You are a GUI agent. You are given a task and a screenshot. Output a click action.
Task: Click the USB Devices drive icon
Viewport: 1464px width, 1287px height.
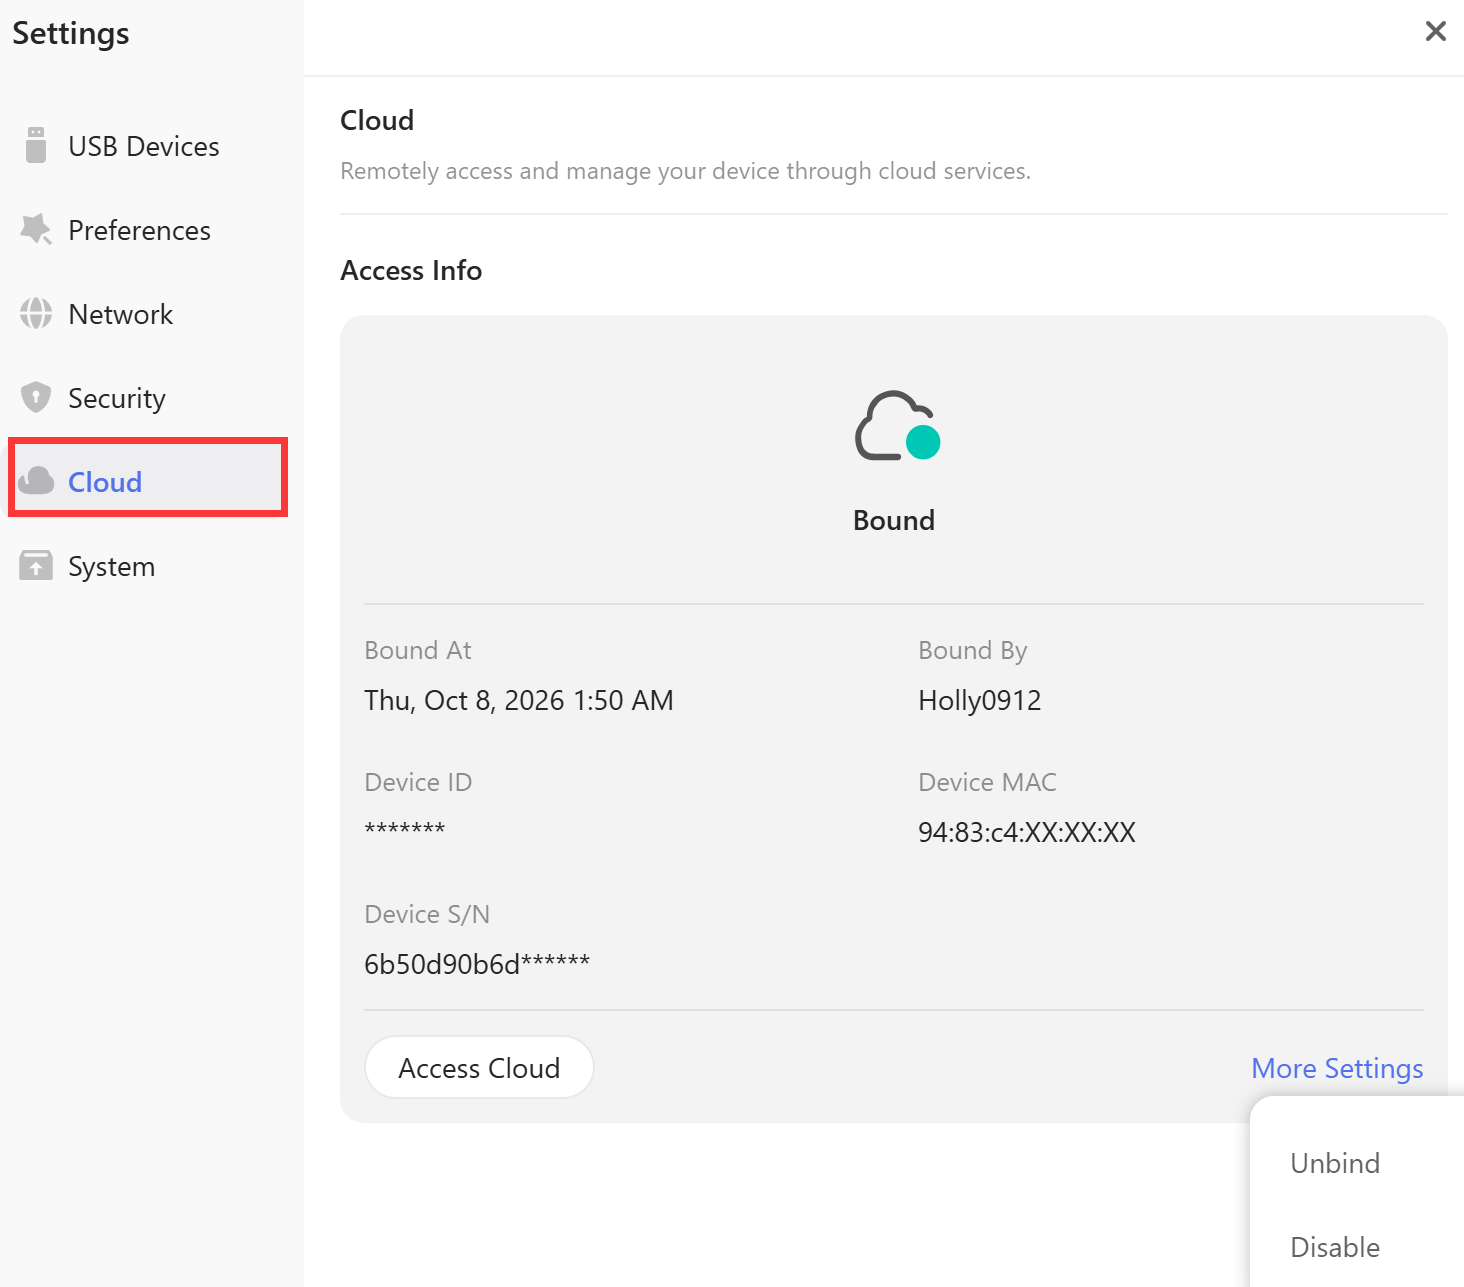coord(36,145)
